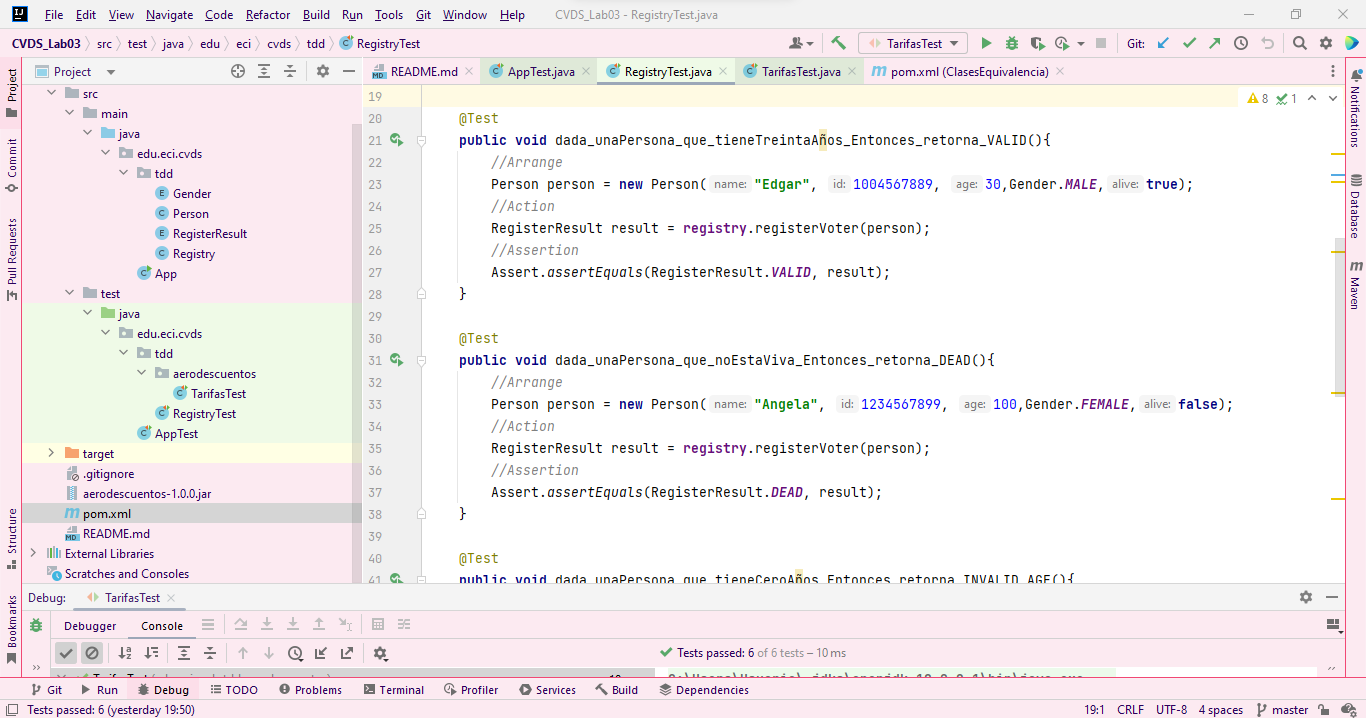Open the TarifasTest run configuration dropdown
The height and width of the screenshot is (718, 1366).
tap(913, 43)
